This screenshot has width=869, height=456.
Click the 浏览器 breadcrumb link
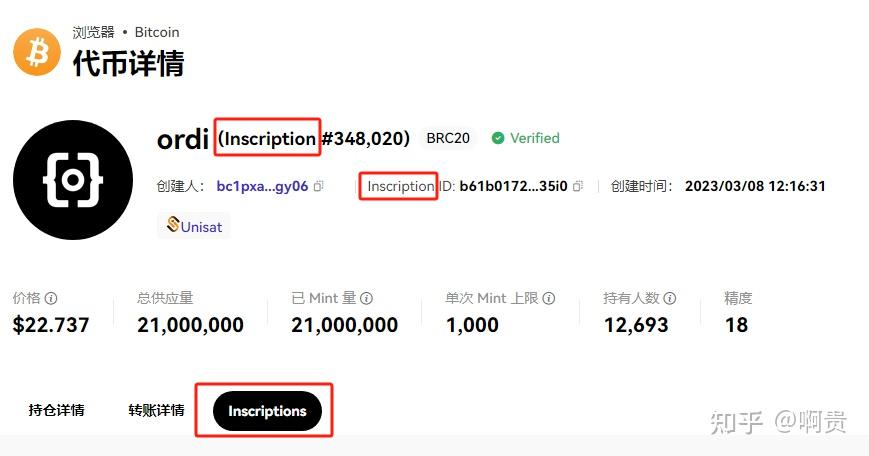coord(93,32)
